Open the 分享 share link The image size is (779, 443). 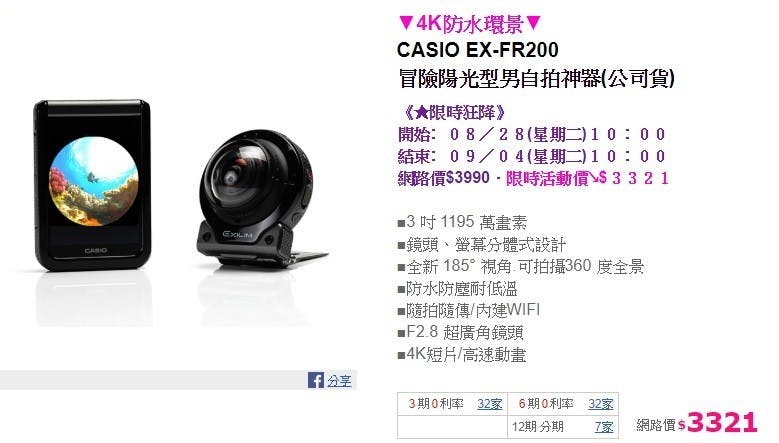click(339, 381)
